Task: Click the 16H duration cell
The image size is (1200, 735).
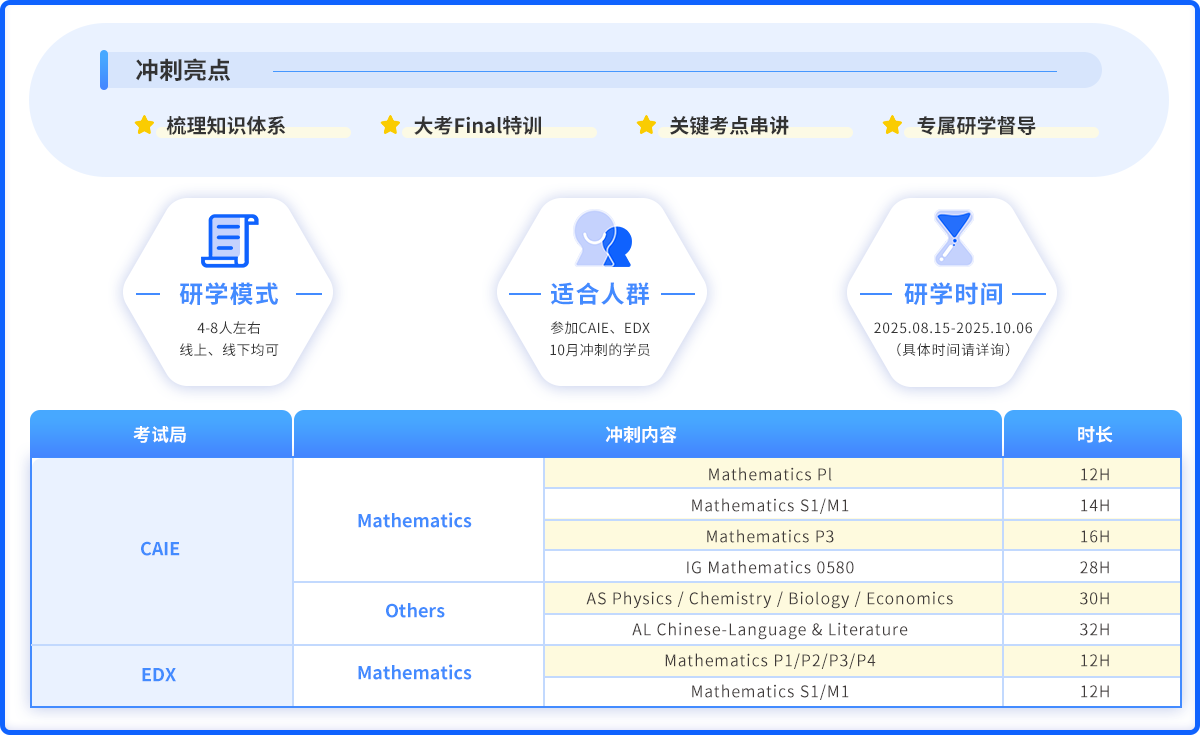Action: (x=1094, y=536)
